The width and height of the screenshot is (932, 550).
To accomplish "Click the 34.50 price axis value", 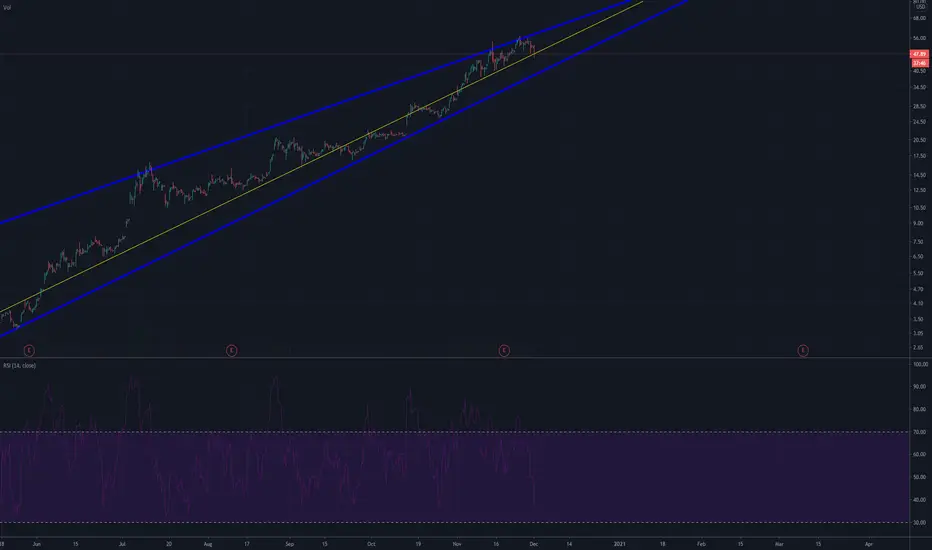I will [920, 87].
